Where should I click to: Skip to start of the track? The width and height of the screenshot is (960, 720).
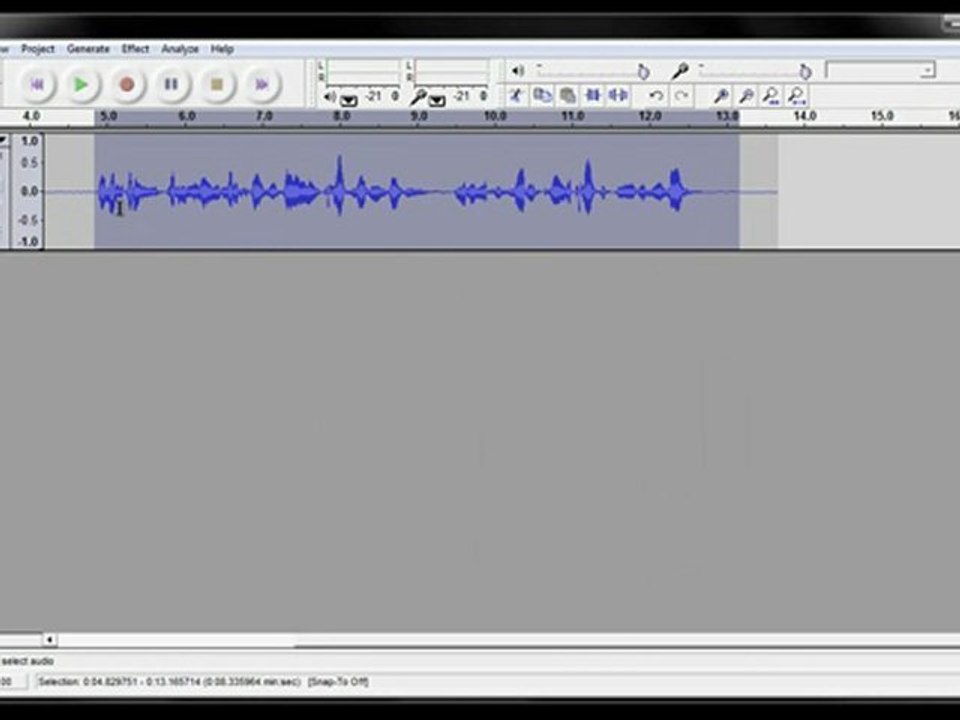tap(37, 84)
